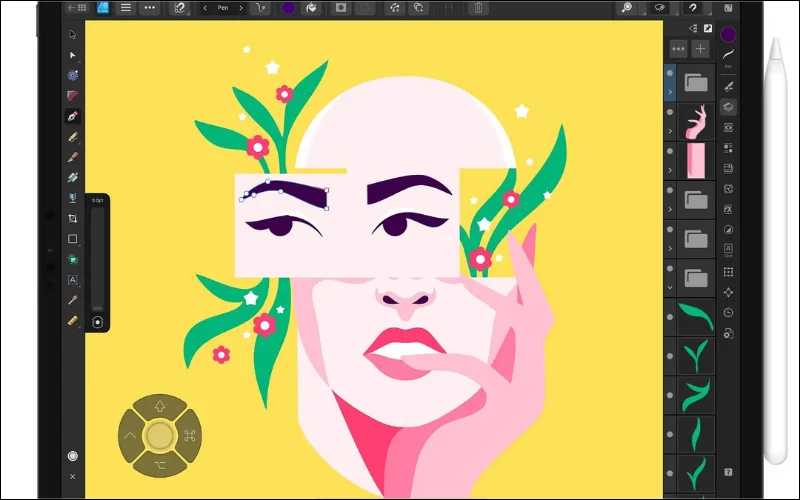Add a new layer with plus button

[x=701, y=49]
